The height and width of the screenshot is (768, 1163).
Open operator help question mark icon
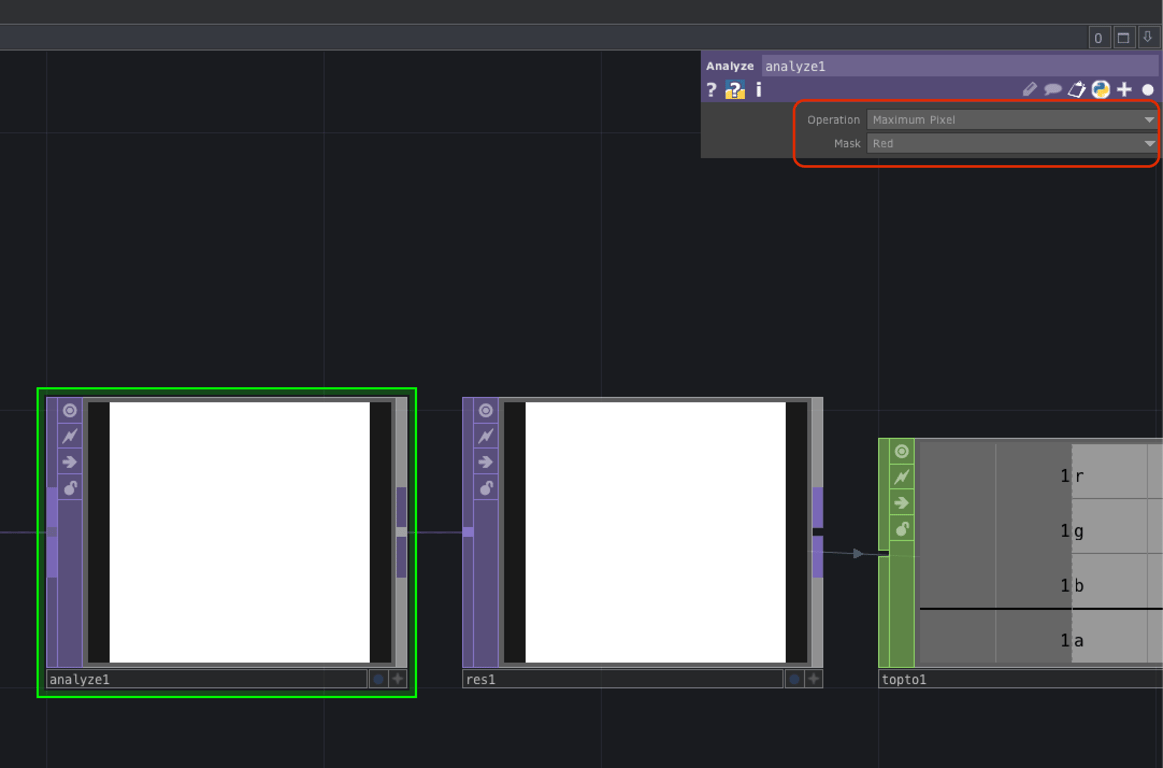(x=711, y=91)
